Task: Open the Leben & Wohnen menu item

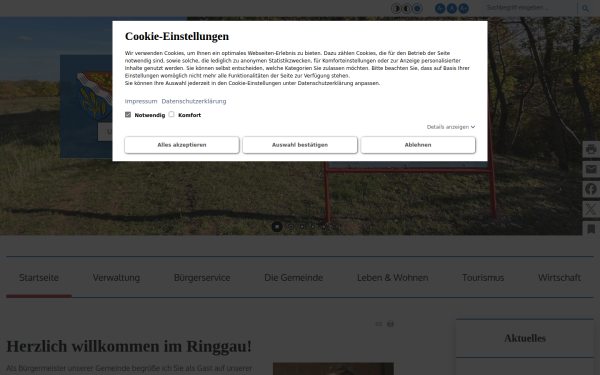Action: pos(393,278)
